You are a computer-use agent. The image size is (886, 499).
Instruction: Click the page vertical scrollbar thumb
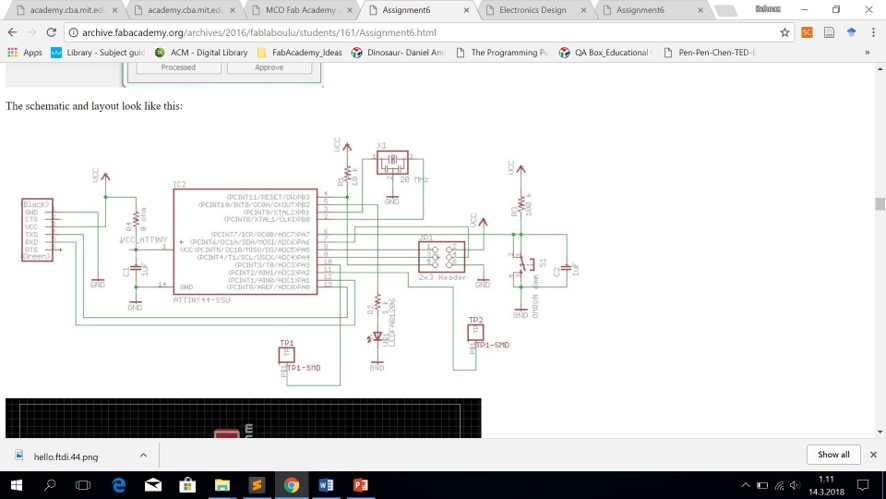[880, 204]
